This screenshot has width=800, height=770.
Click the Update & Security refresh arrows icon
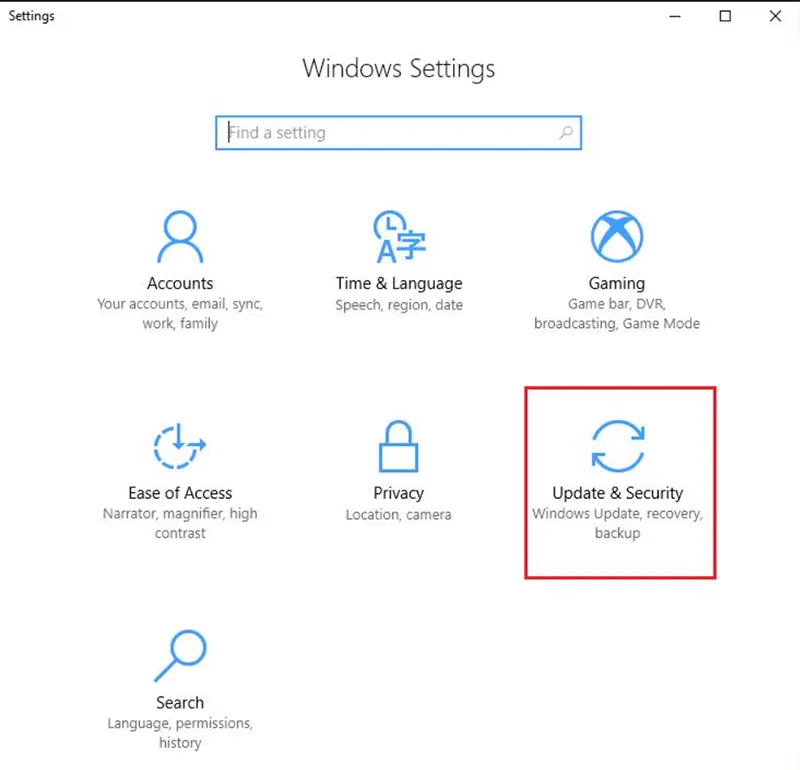pyautogui.click(x=617, y=446)
